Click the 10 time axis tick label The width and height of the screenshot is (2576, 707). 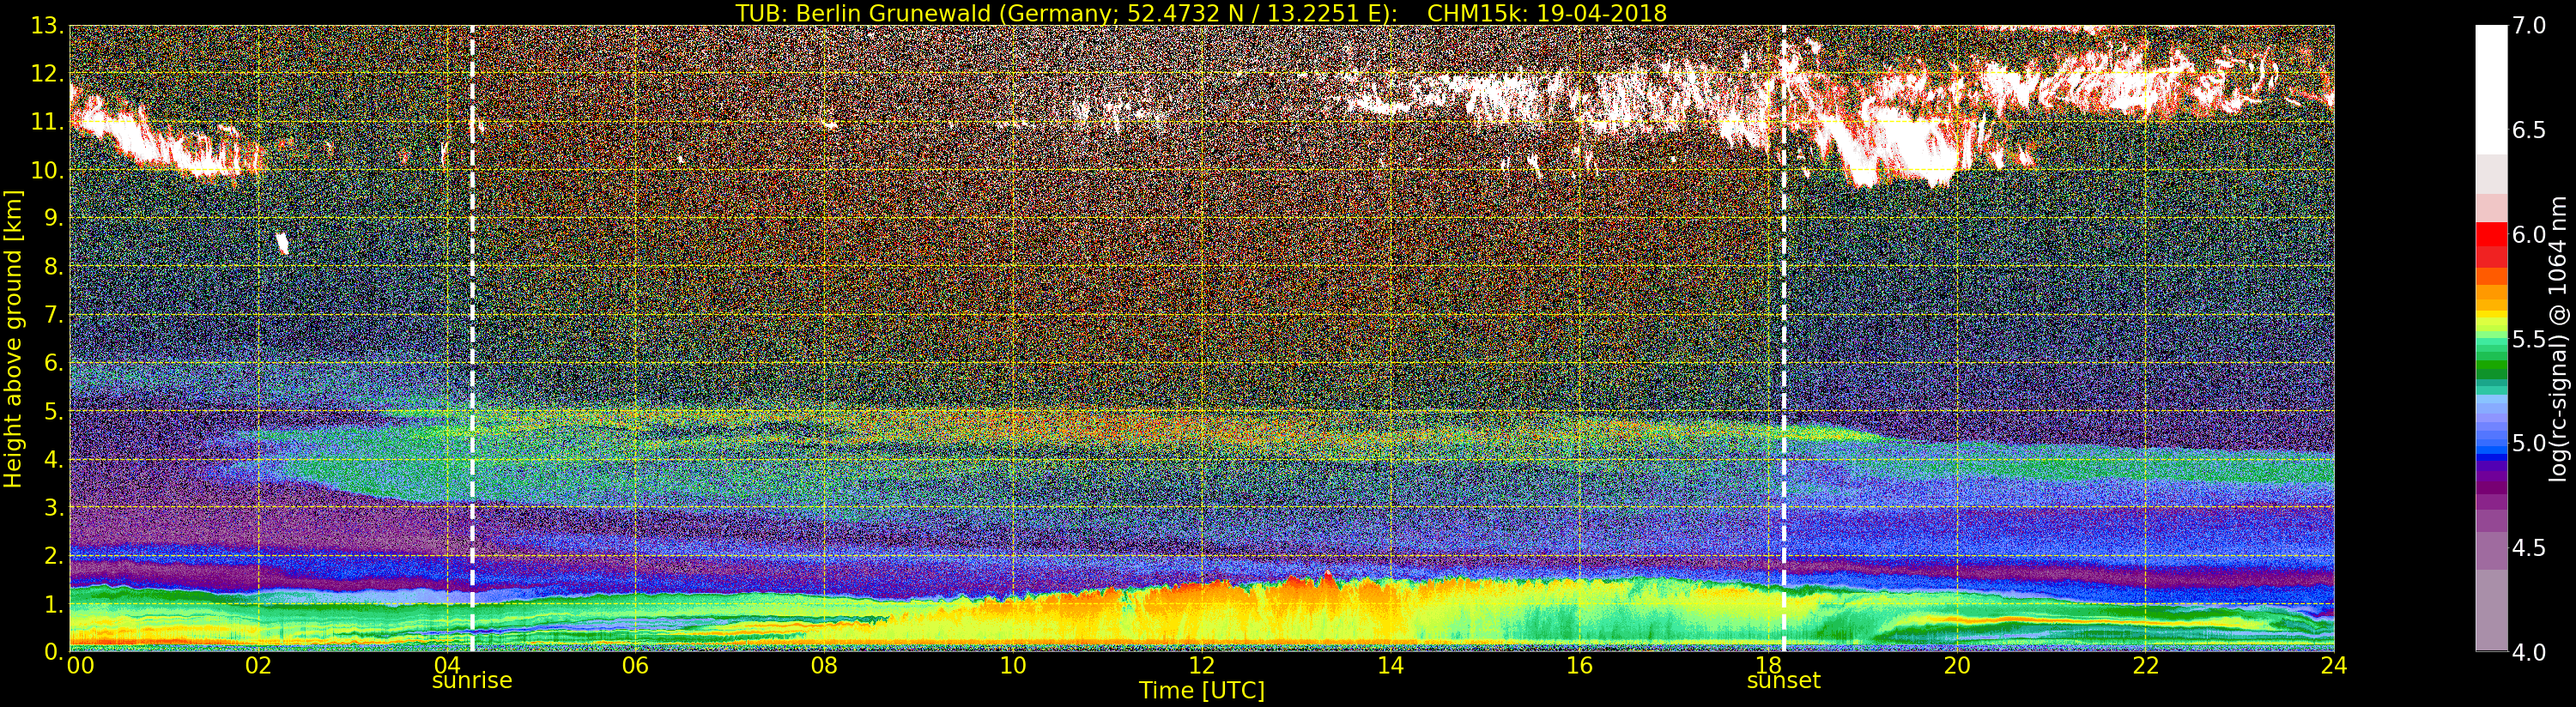coord(1013,666)
